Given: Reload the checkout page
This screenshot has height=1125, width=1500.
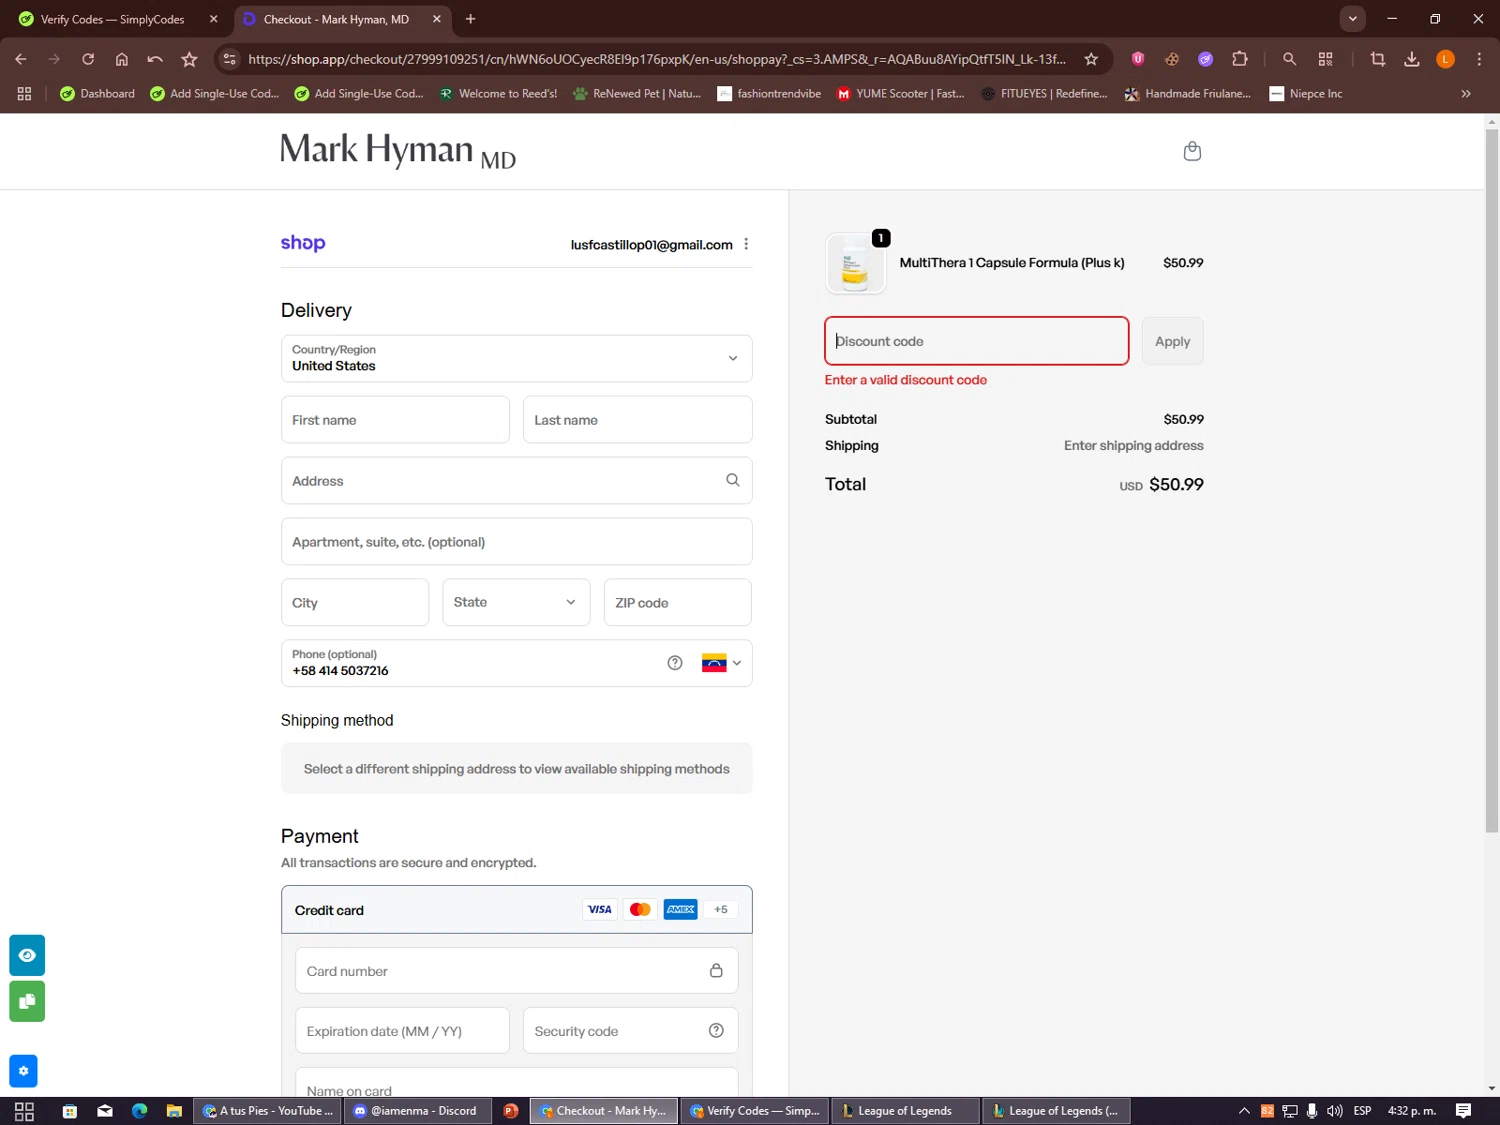Looking at the screenshot, I should (88, 59).
